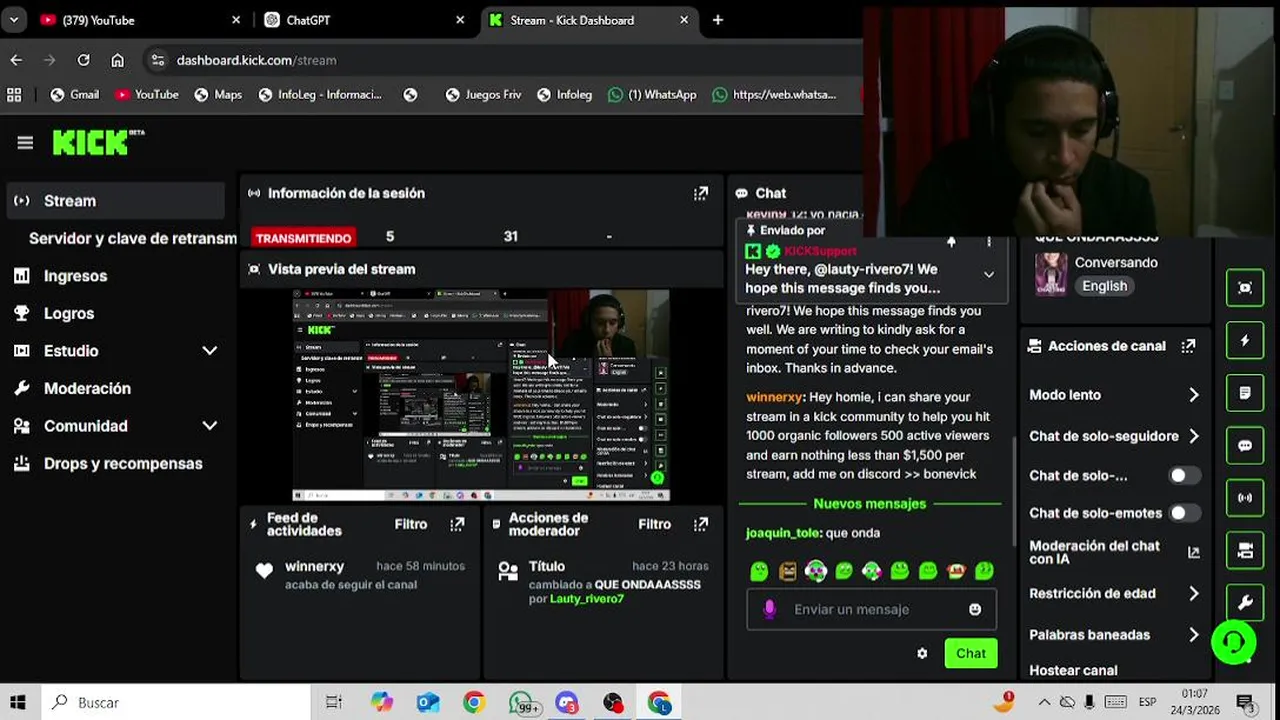
Task: Open Moderación del chat con IA external link
Action: pos(1193,552)
